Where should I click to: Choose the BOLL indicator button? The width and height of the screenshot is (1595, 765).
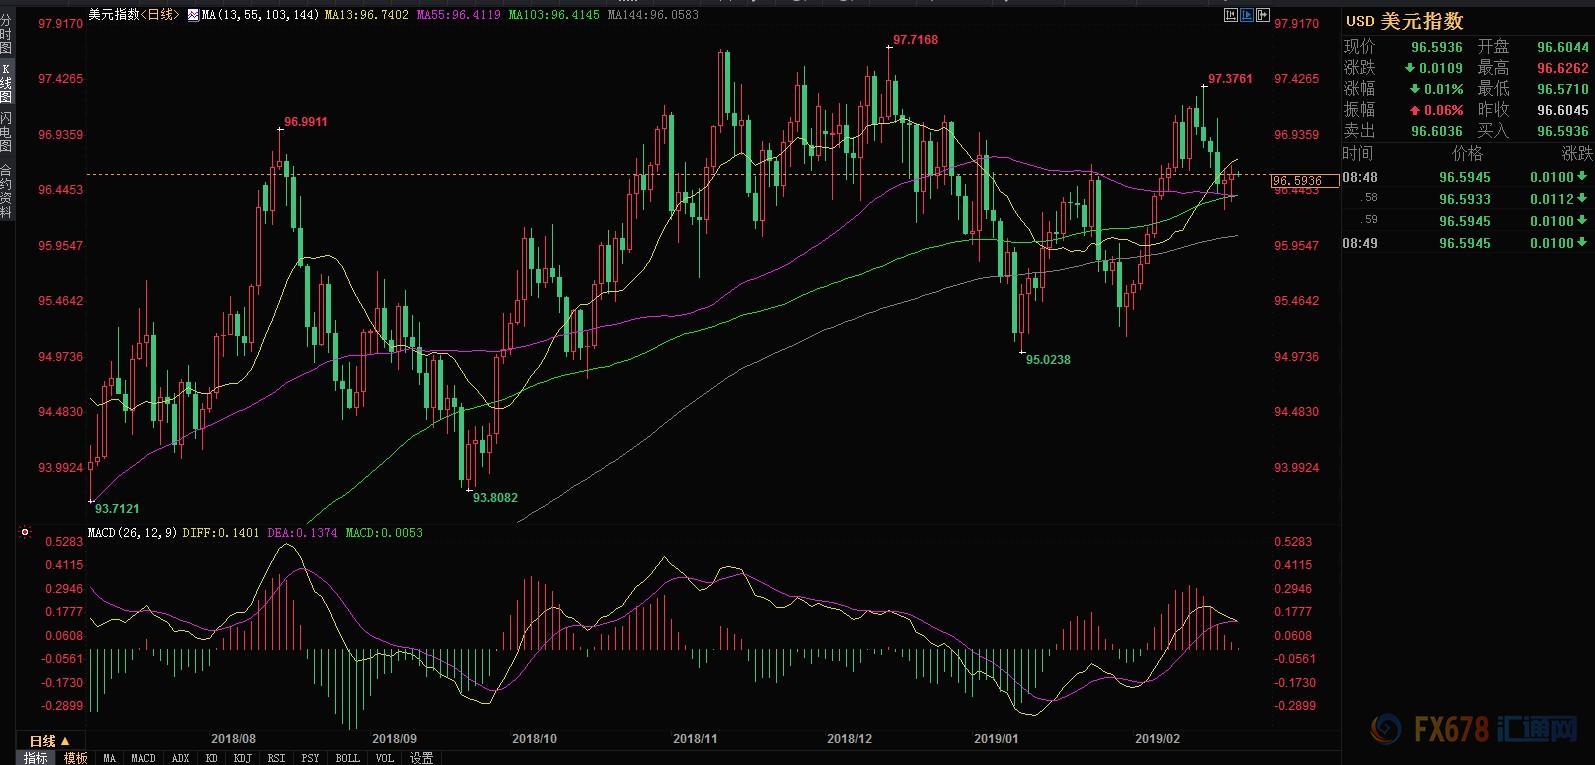(347, 758)
